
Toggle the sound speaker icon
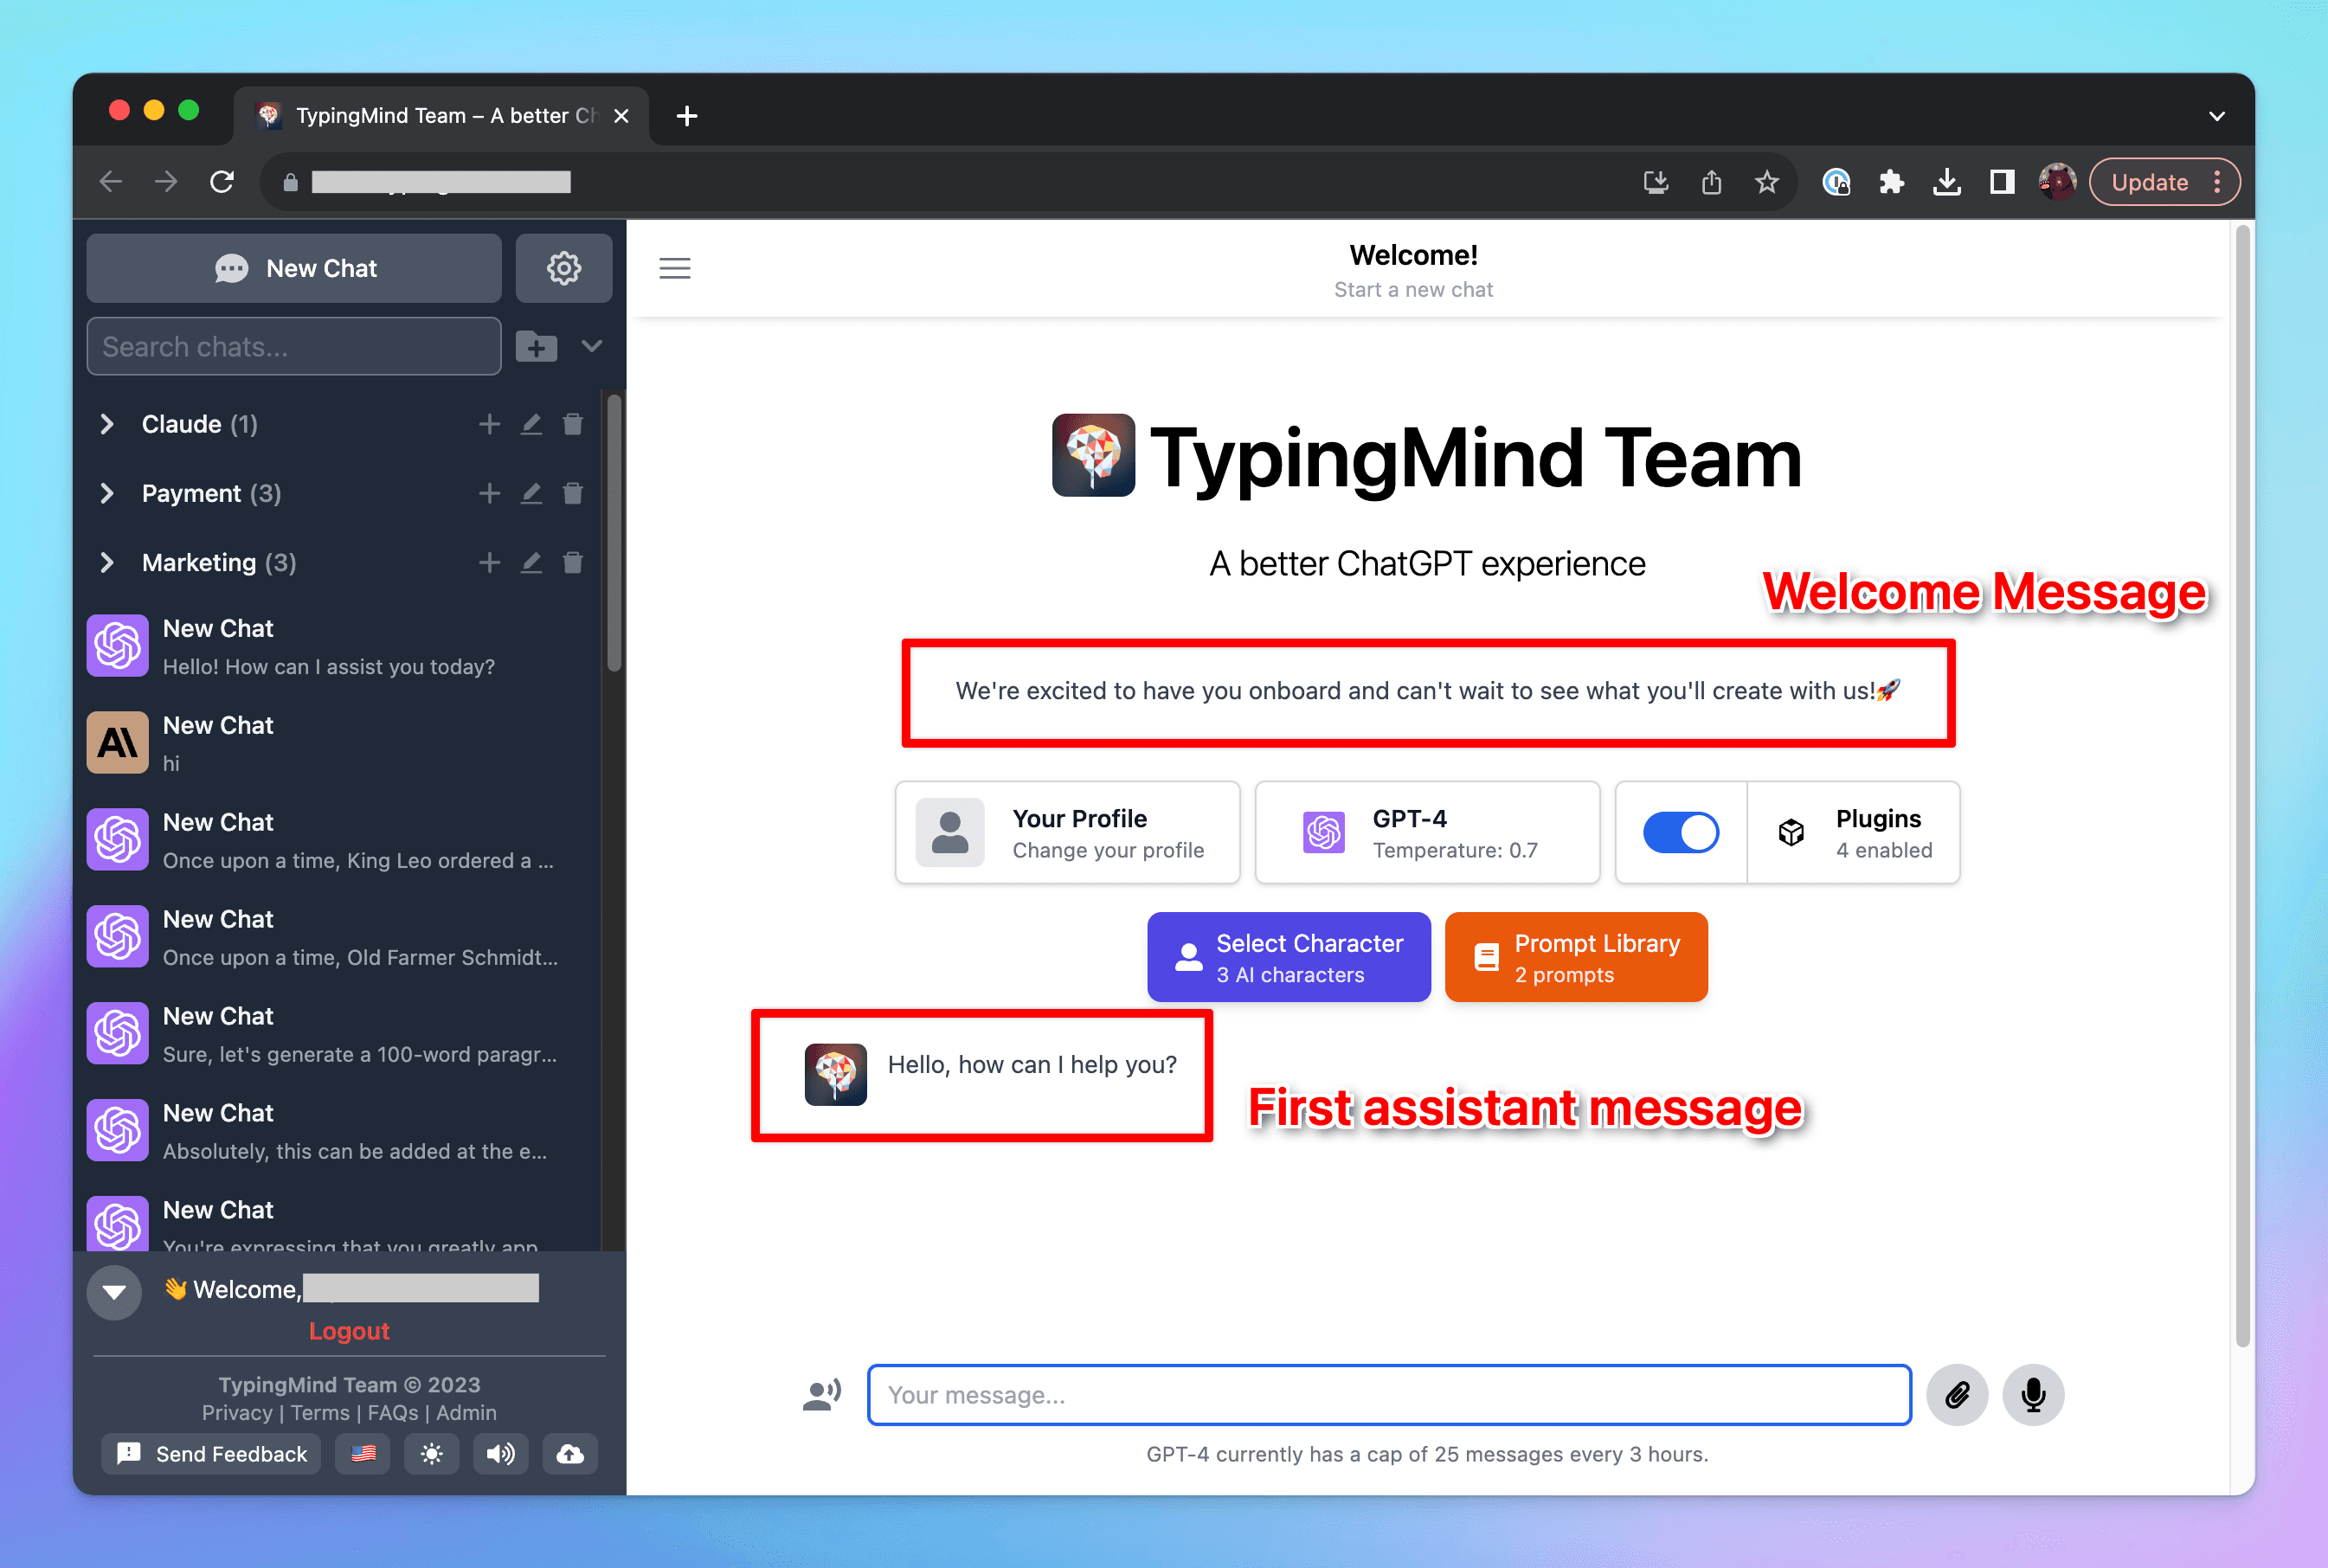[500, 1453]
